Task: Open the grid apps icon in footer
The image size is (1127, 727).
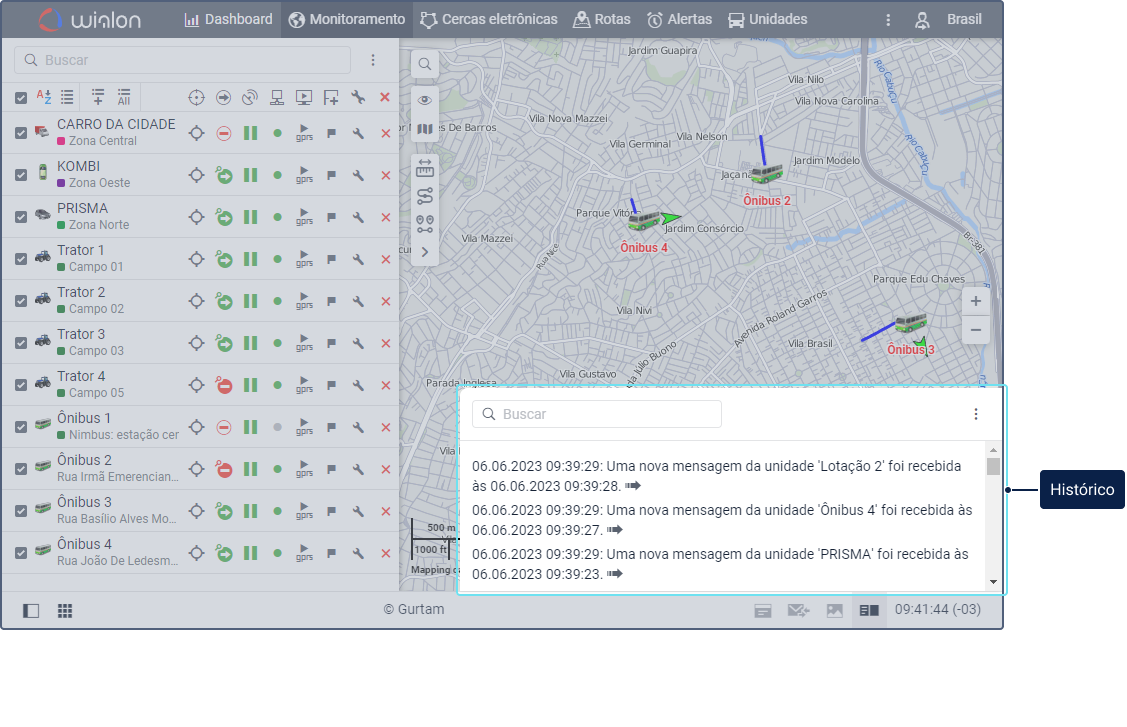Action: click(x=65, y=611)
